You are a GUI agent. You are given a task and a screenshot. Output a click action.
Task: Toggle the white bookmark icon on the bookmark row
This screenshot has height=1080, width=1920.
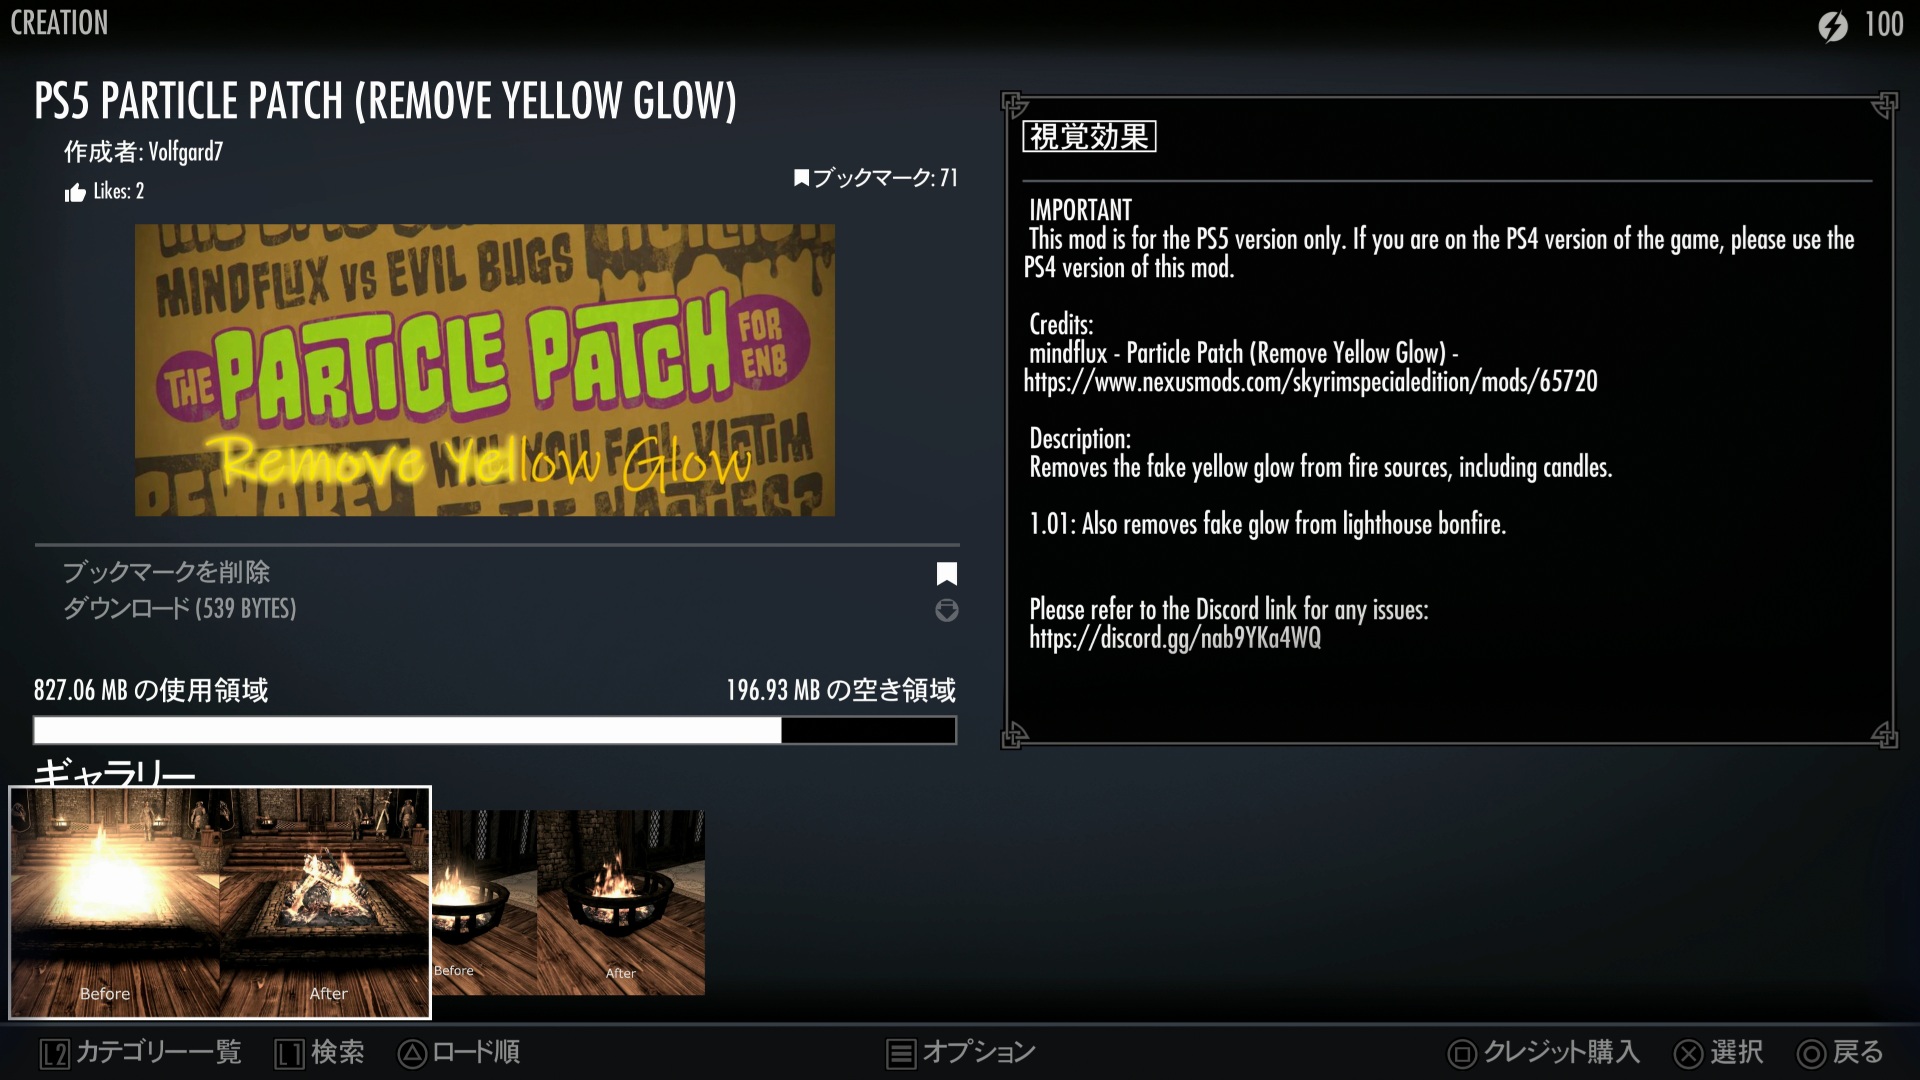[x=946, y=574]
